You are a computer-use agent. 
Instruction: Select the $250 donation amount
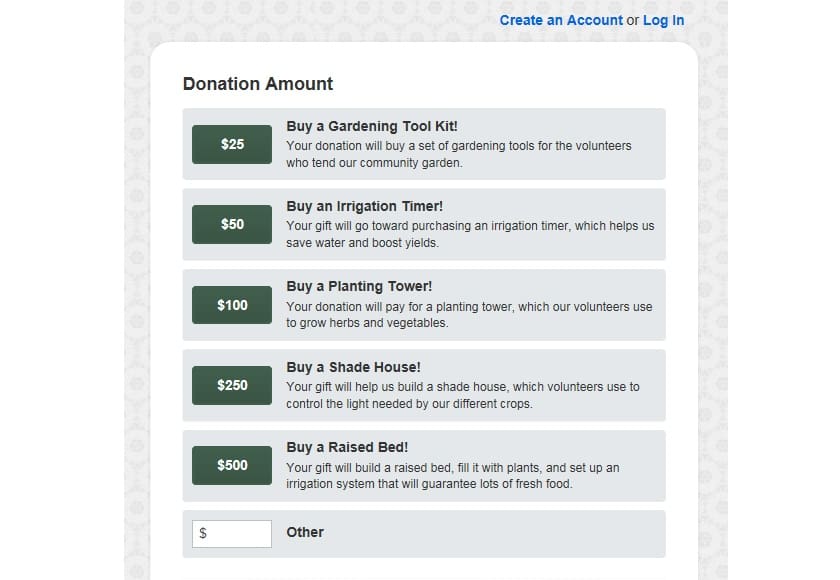(x=232, y=385)
